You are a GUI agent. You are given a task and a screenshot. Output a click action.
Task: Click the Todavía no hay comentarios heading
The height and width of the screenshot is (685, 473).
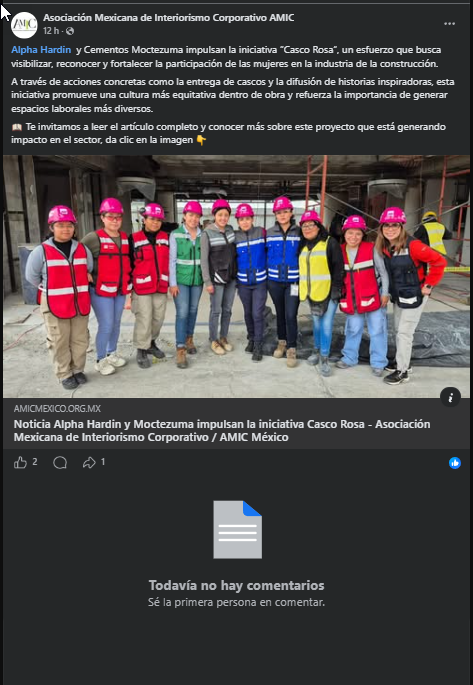pyautogui.click(x=237, y=585)
